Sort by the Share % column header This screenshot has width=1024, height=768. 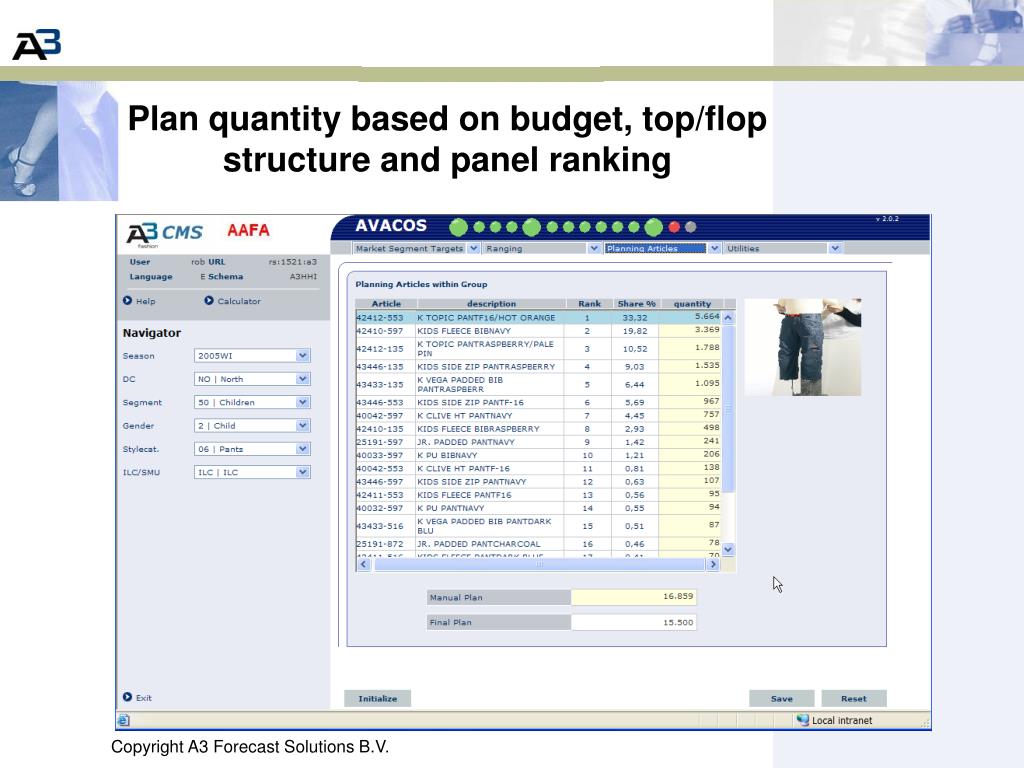(636, 304)
